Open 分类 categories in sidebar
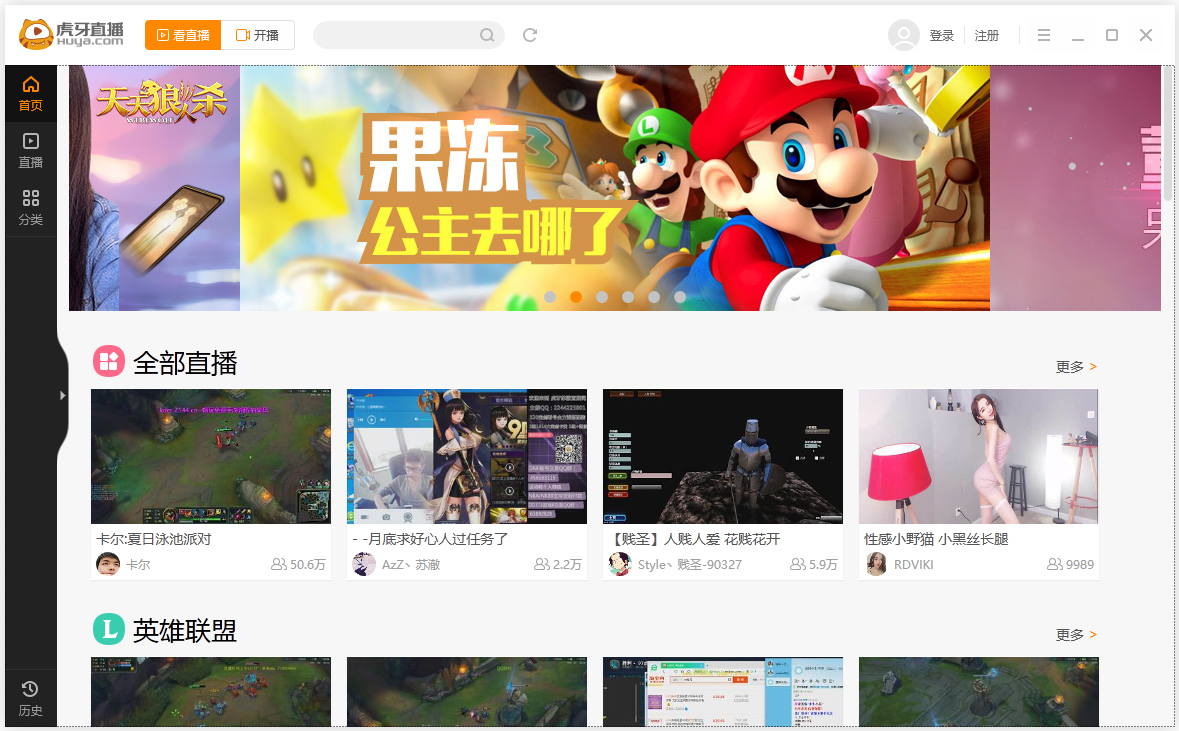Screen dimensions: 1179x731 (31, 208)
